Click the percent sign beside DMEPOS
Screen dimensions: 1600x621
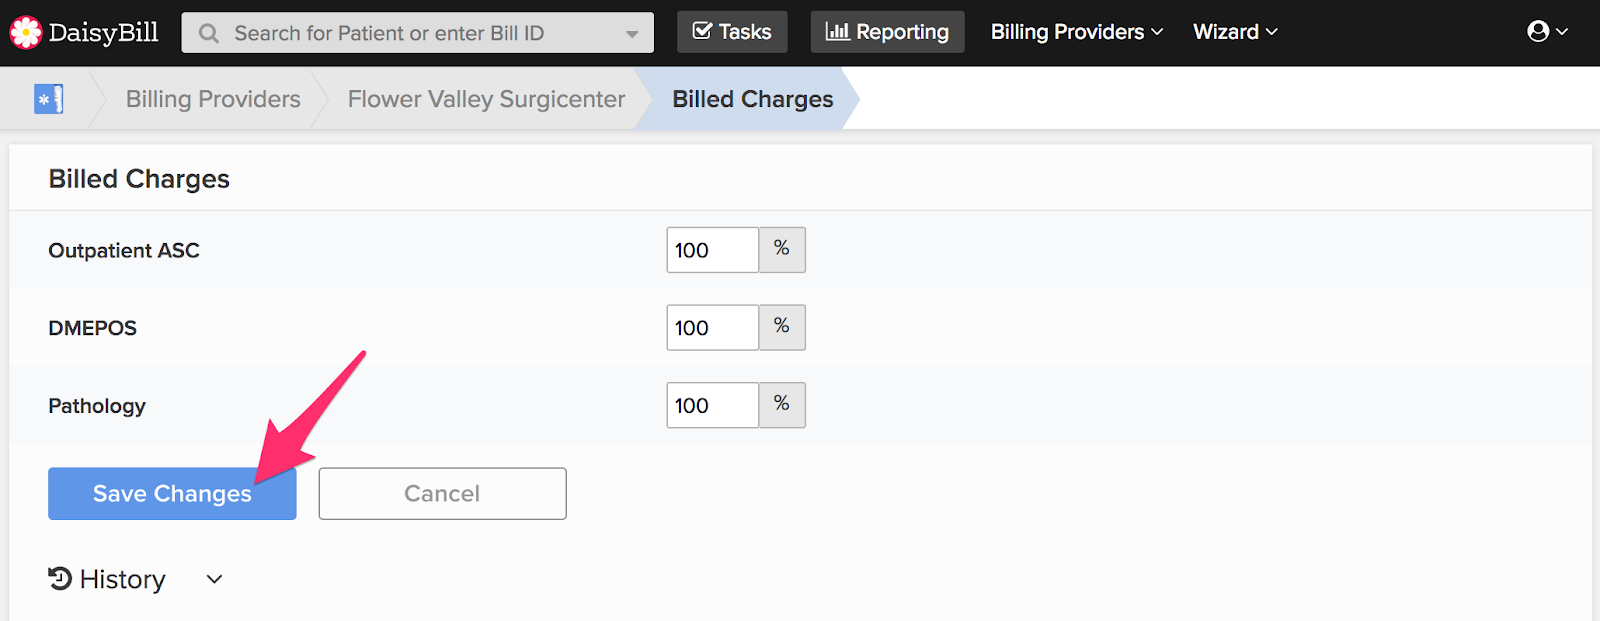click(782, 327)
